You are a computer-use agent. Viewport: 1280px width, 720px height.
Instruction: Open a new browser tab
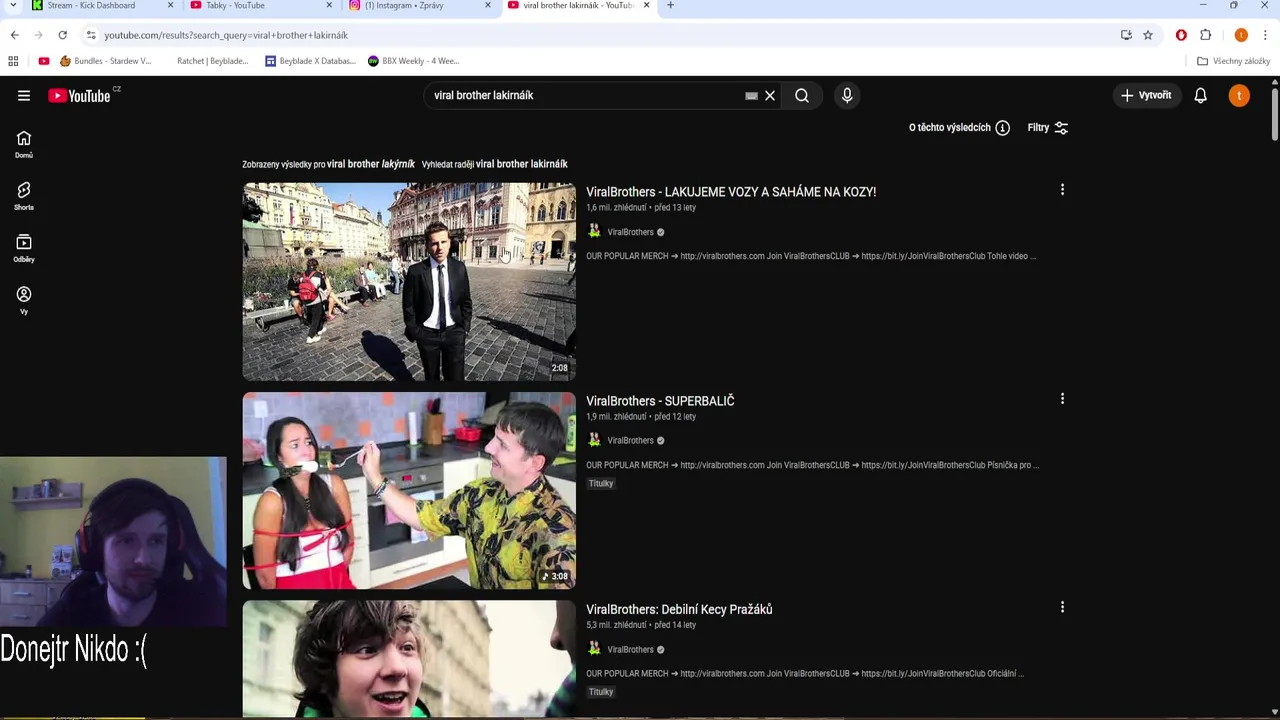670,6
